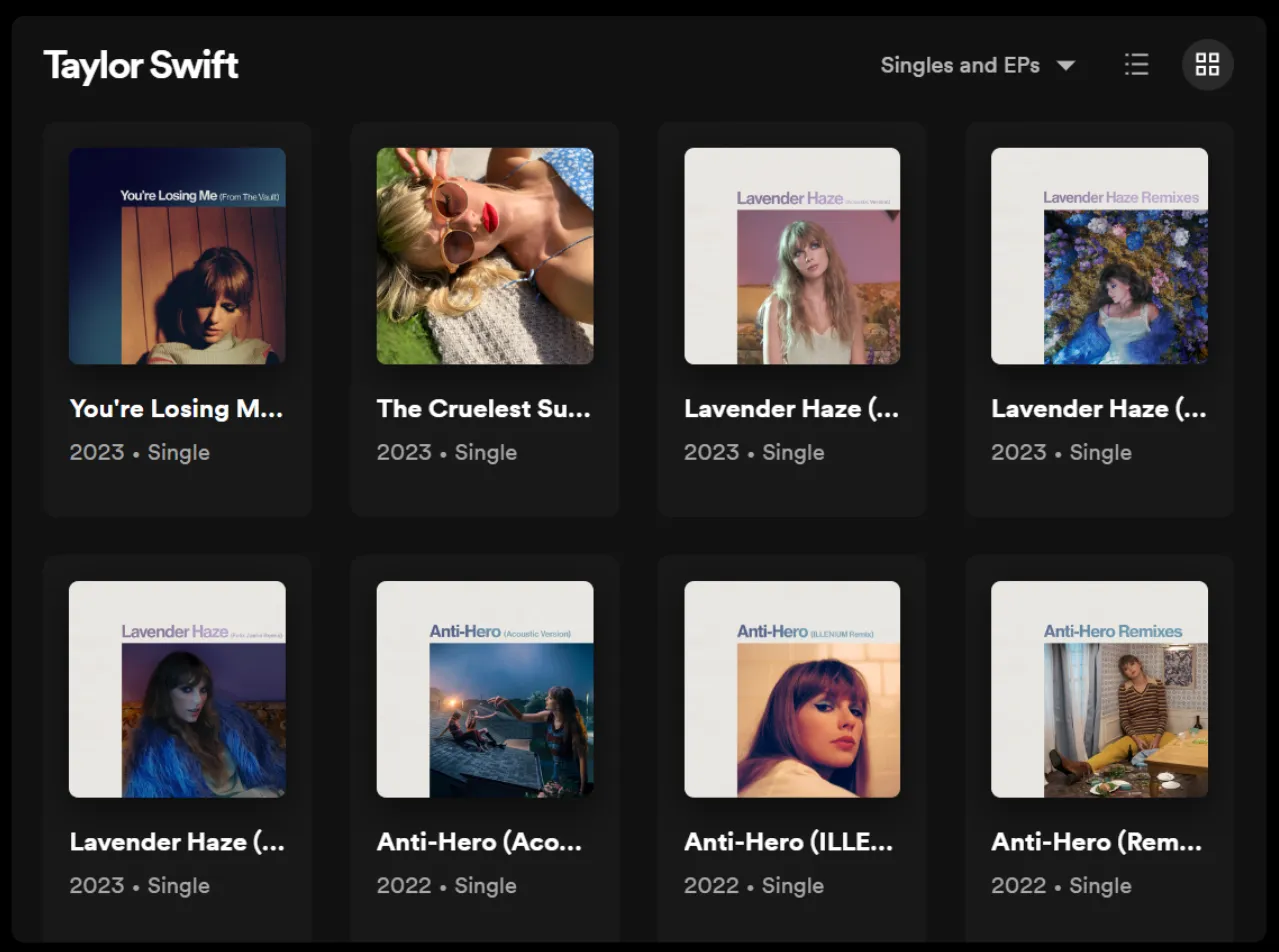
Task: Open the Lavender Haze Remixes cover art
Action: tap(1098, 256)
